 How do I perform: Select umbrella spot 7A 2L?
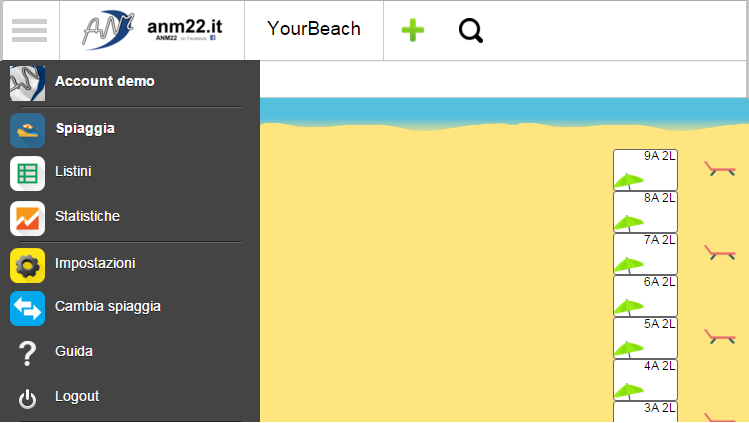[x=645, y=254]
